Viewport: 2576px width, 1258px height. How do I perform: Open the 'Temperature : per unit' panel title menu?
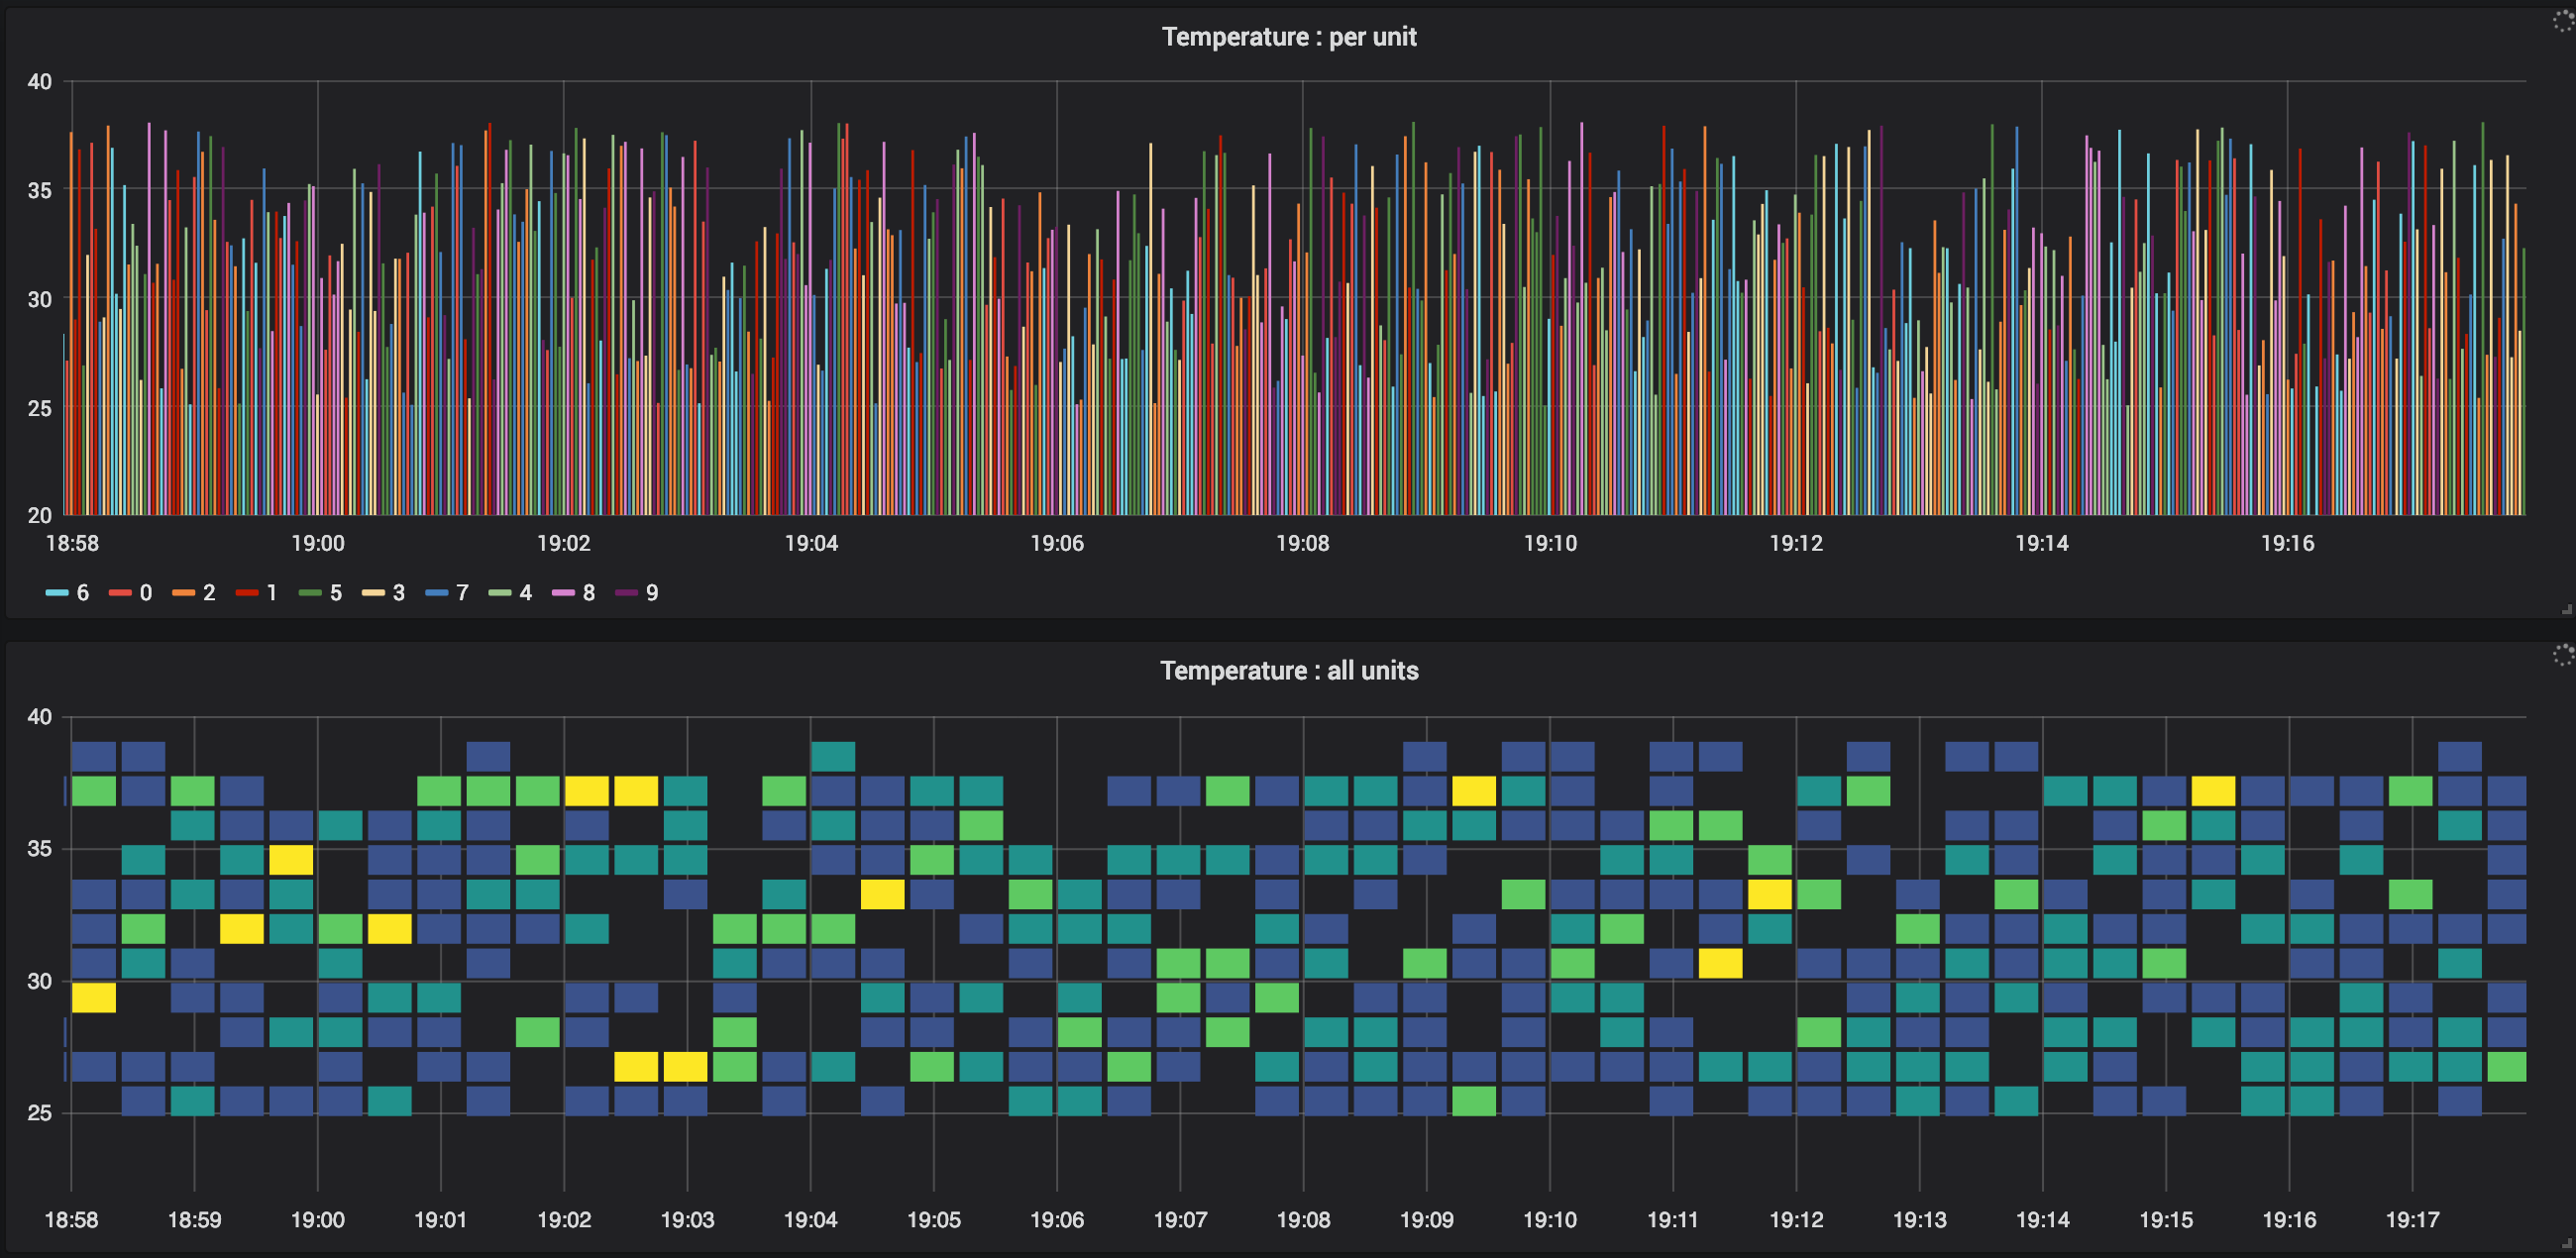point(1288,37)
